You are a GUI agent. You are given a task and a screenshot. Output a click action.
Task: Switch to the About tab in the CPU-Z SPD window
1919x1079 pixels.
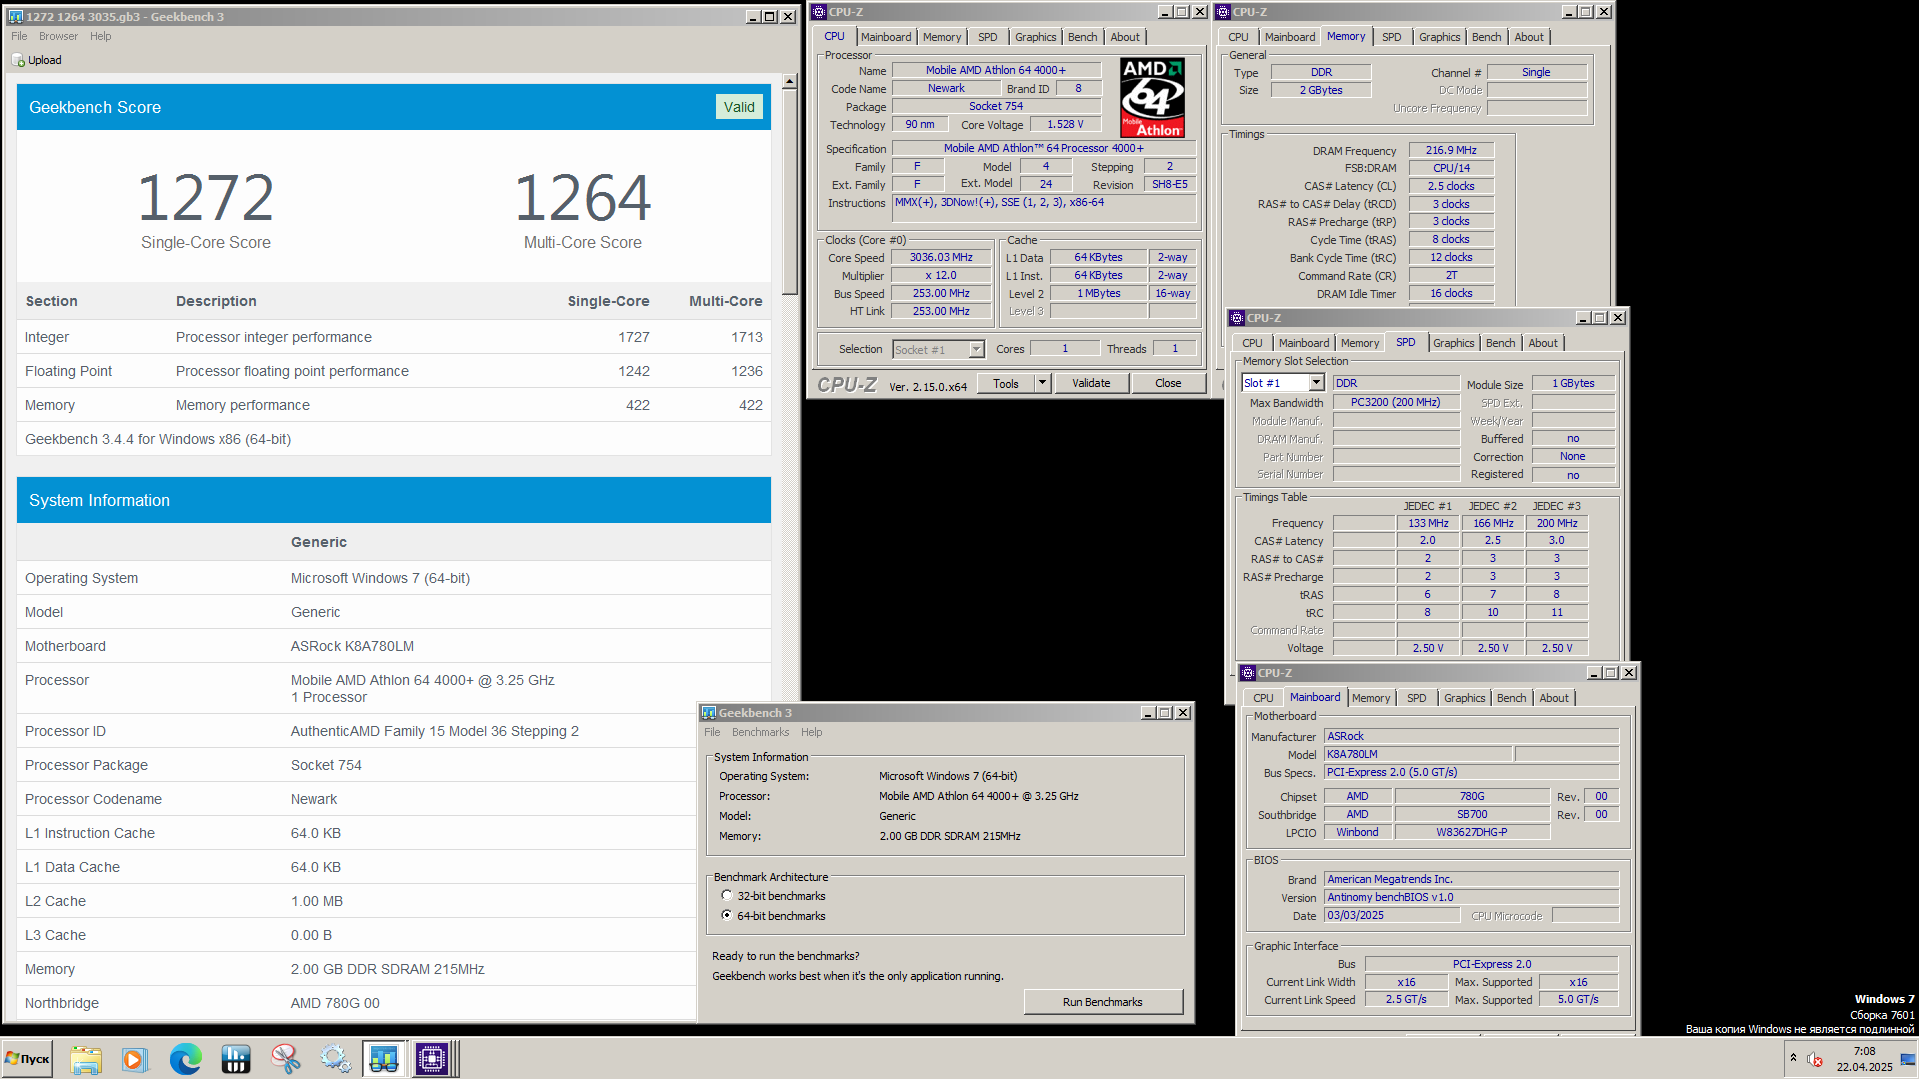pyautogui.click(x=1543, y=343)
